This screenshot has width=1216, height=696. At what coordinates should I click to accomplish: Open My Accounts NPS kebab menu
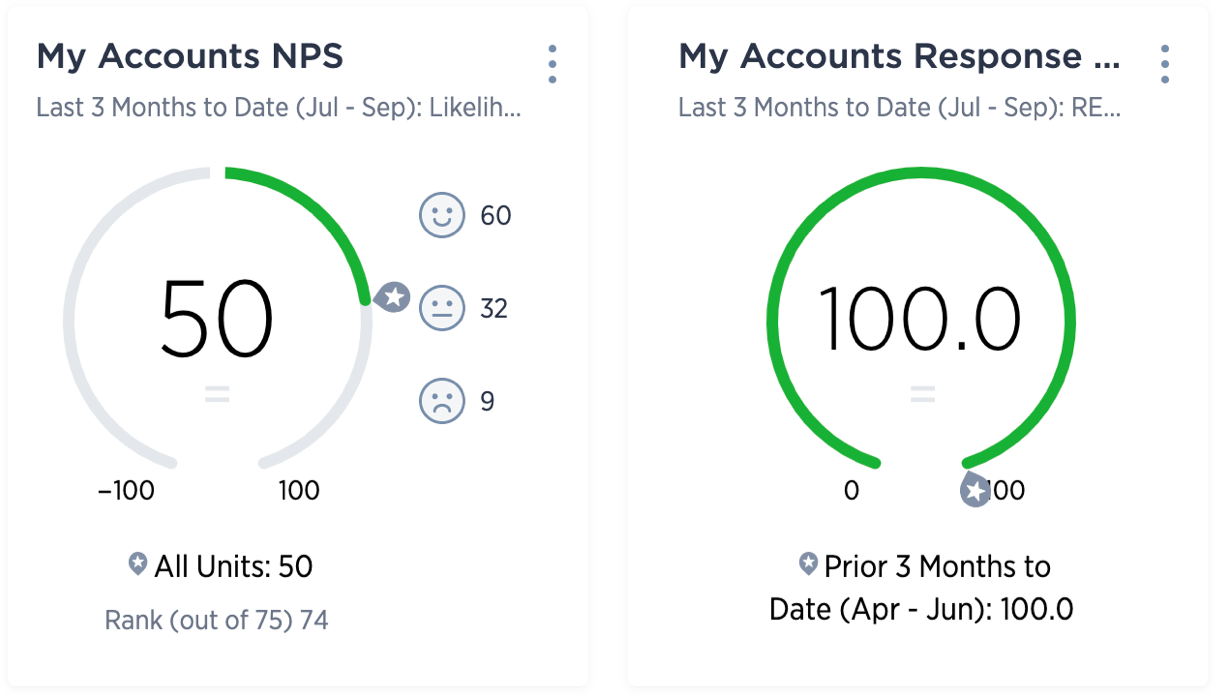[x=552, y=64]
